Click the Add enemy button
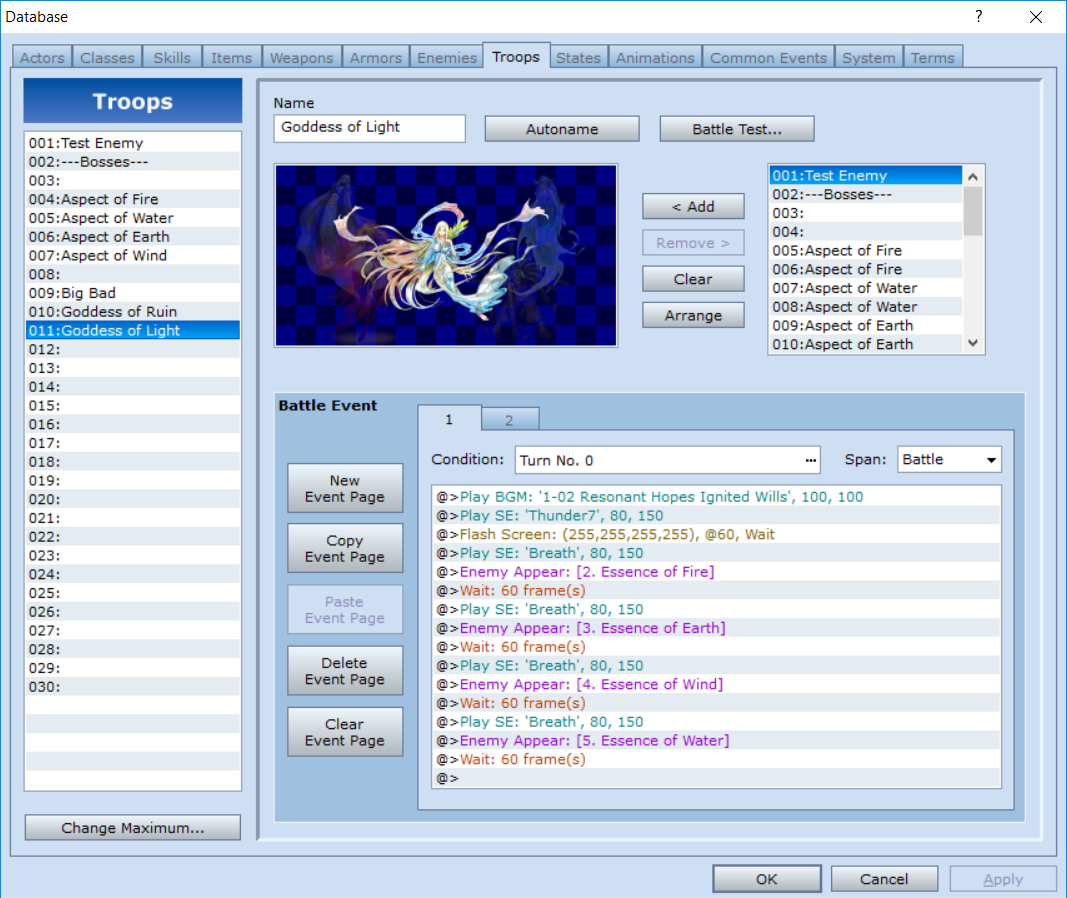The image size is (1067, 898). [693, 206]
